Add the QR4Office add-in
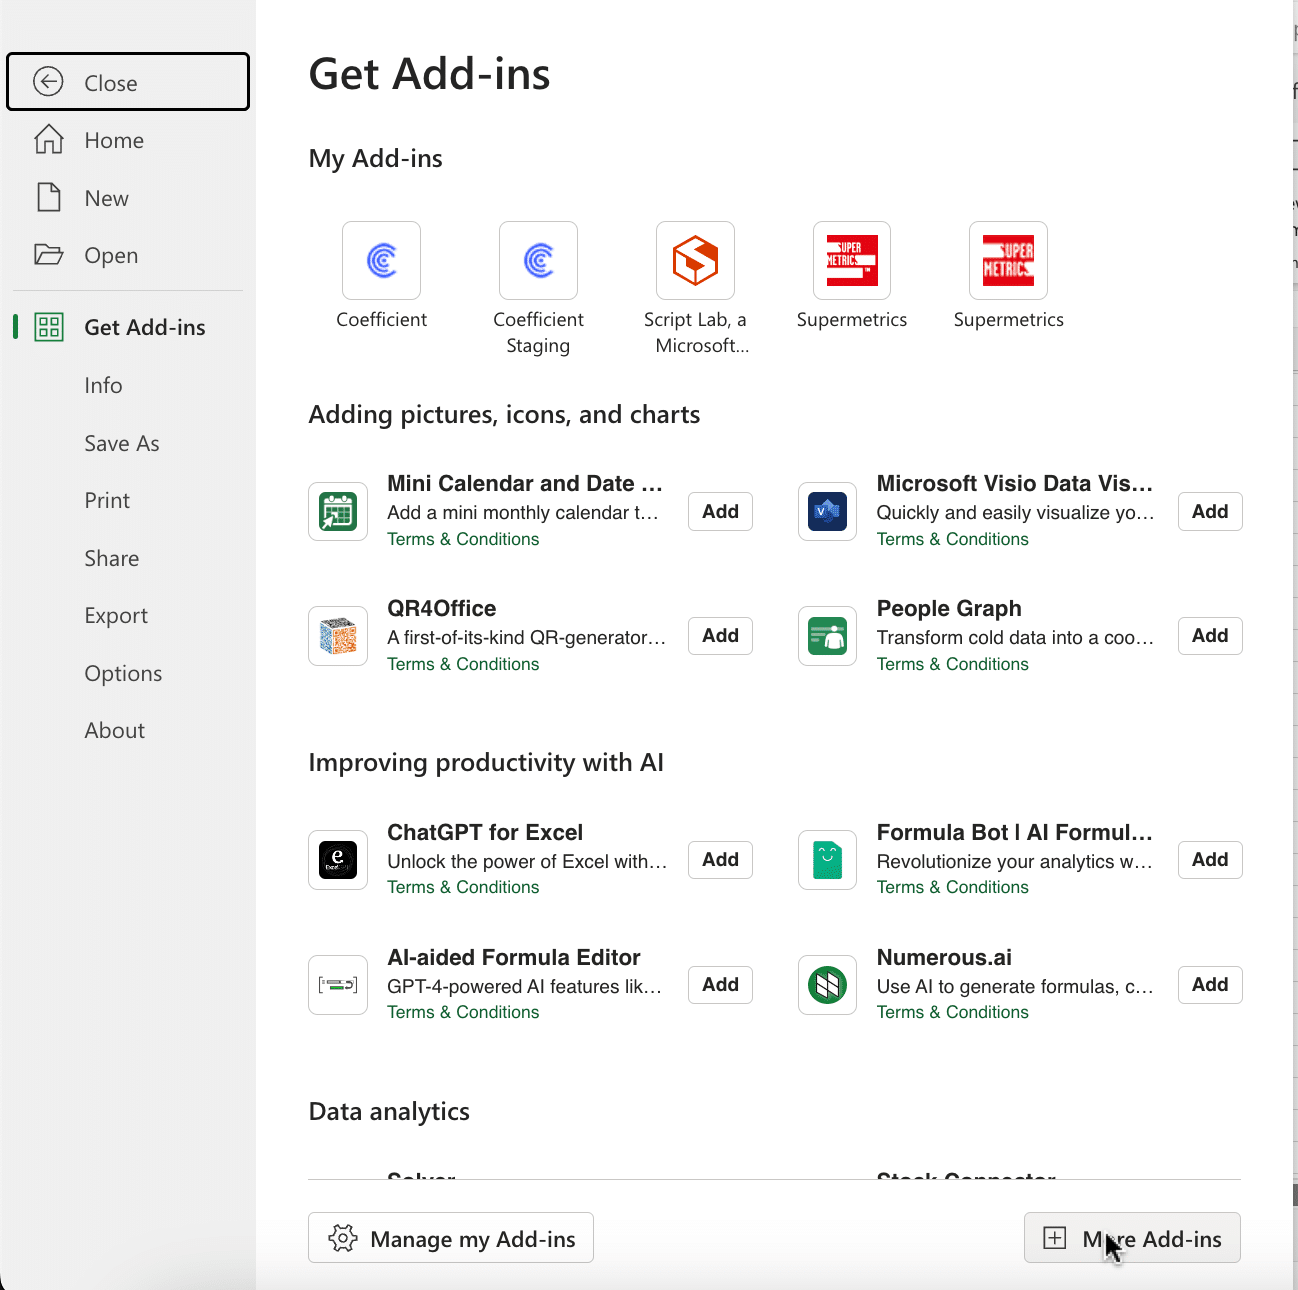1298x1290 pixels. coord(720,636)
